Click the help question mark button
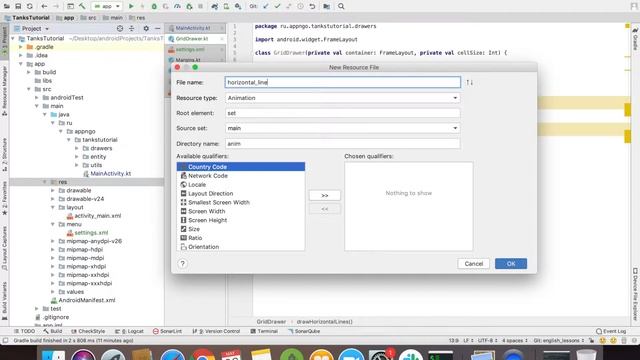The image size is (640, 360). [182, 264]
